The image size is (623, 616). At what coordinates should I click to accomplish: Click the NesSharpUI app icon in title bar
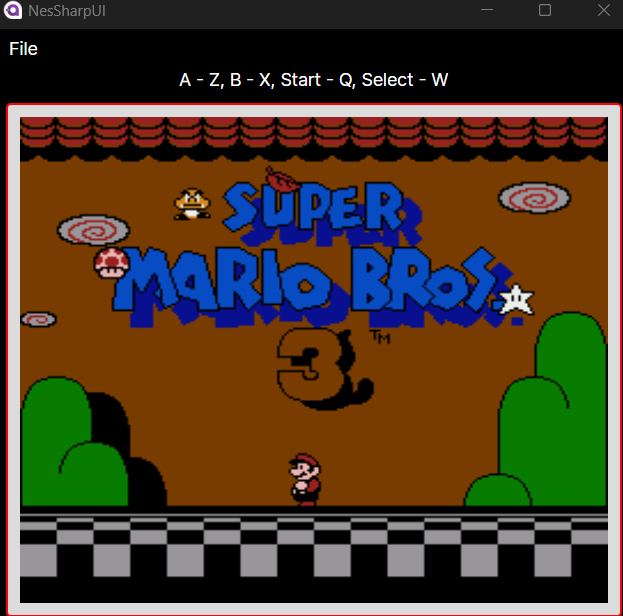tap(12, 10)
